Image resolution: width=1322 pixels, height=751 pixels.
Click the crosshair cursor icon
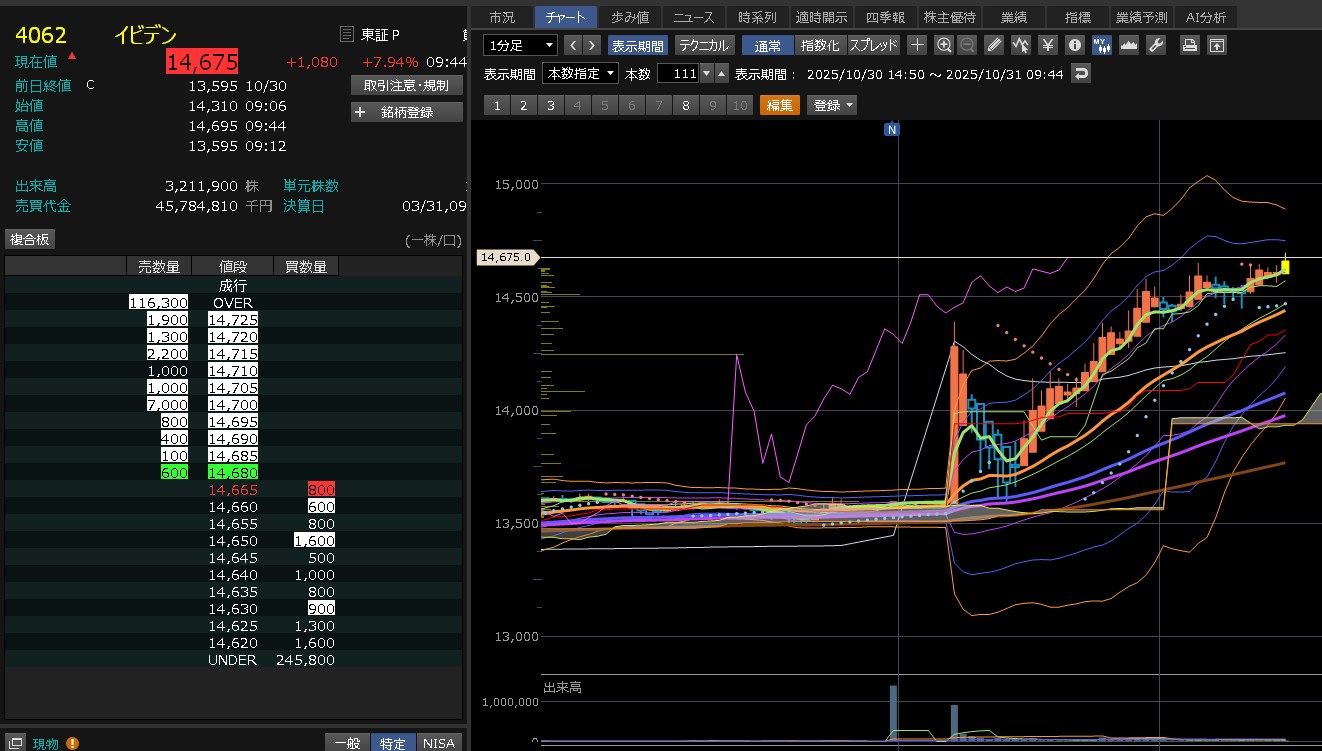tap(917, 45)
